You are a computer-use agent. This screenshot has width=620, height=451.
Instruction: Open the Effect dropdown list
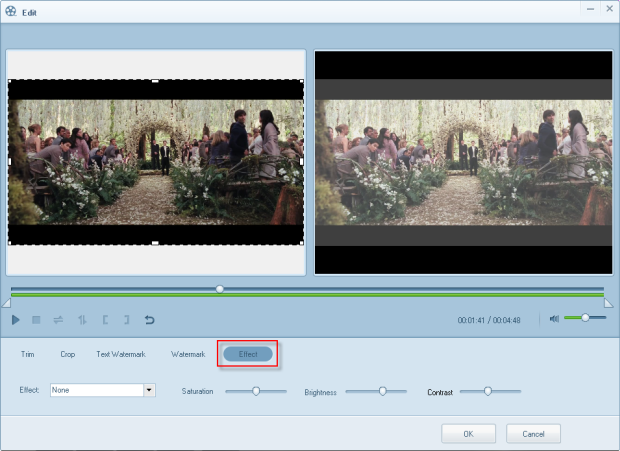click(x=149, y=390)
